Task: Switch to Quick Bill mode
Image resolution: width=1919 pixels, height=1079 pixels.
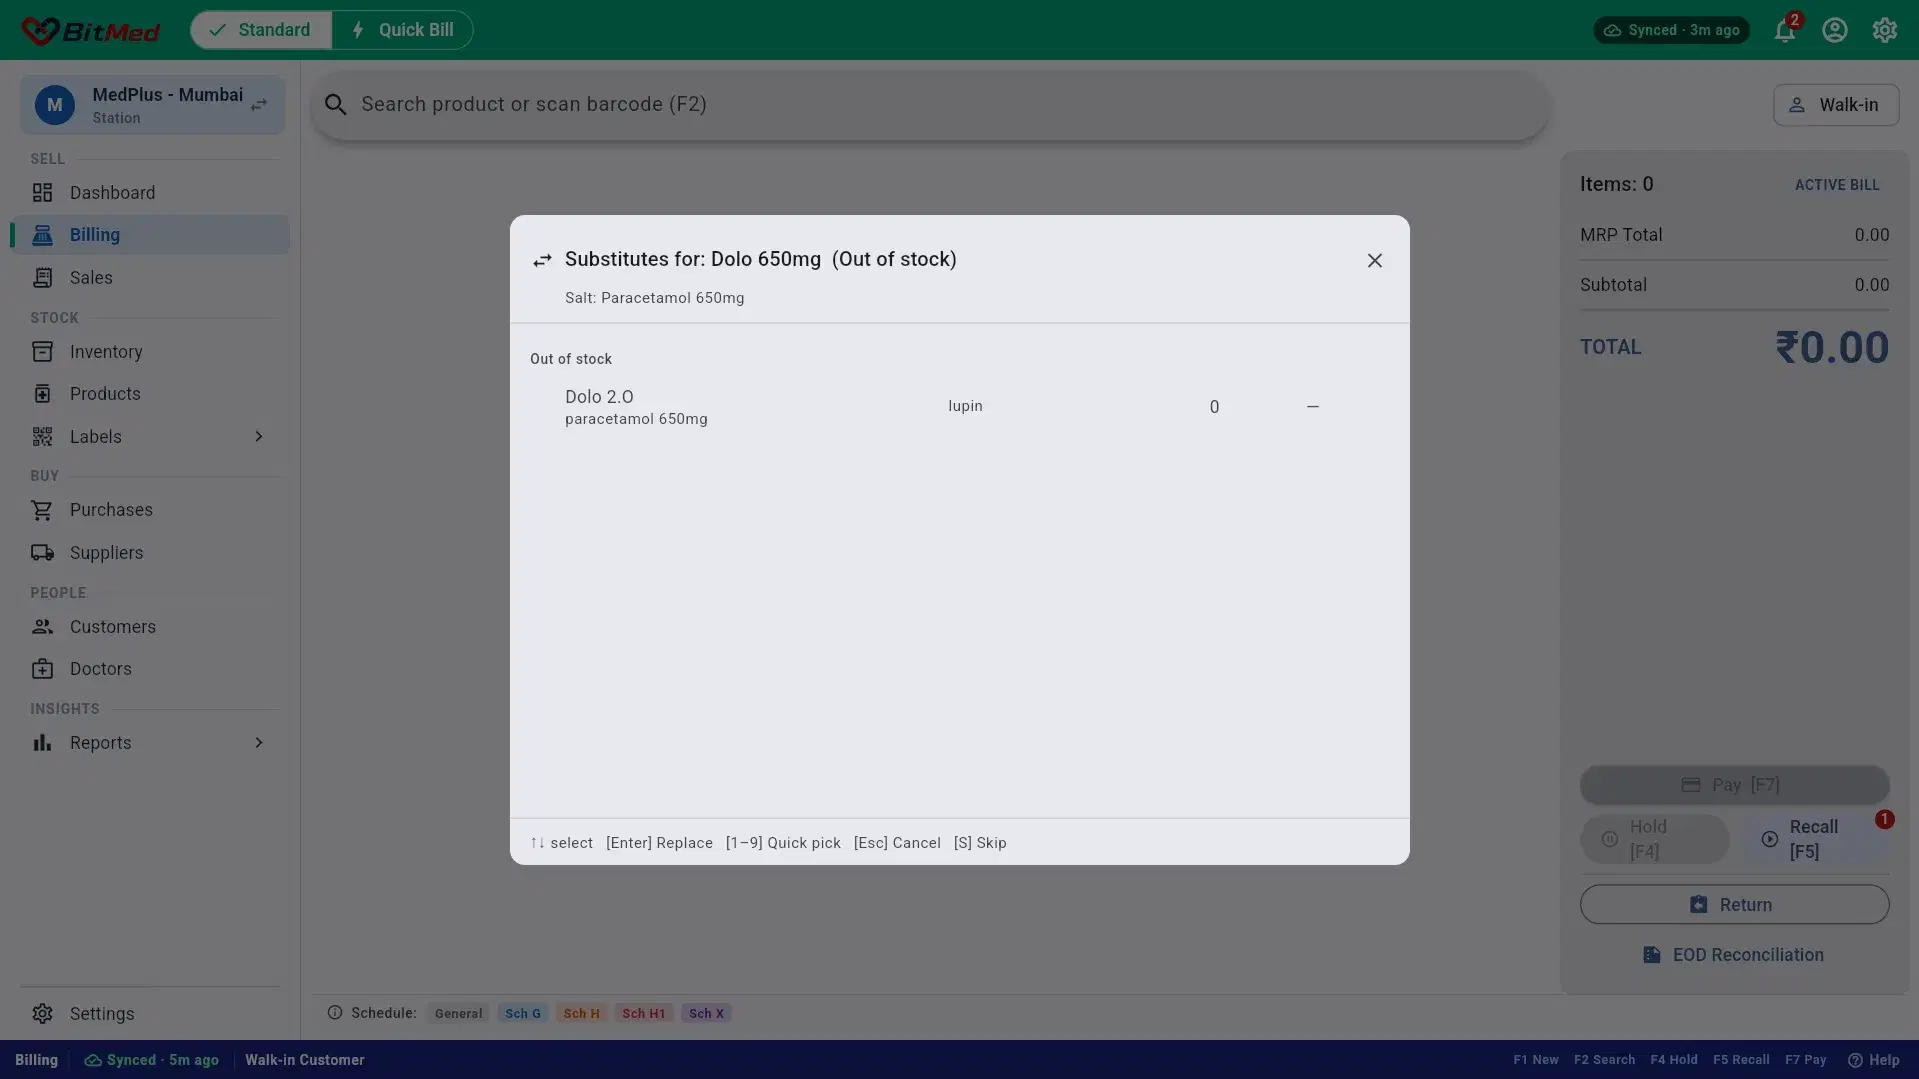Action: pos(402,30)
